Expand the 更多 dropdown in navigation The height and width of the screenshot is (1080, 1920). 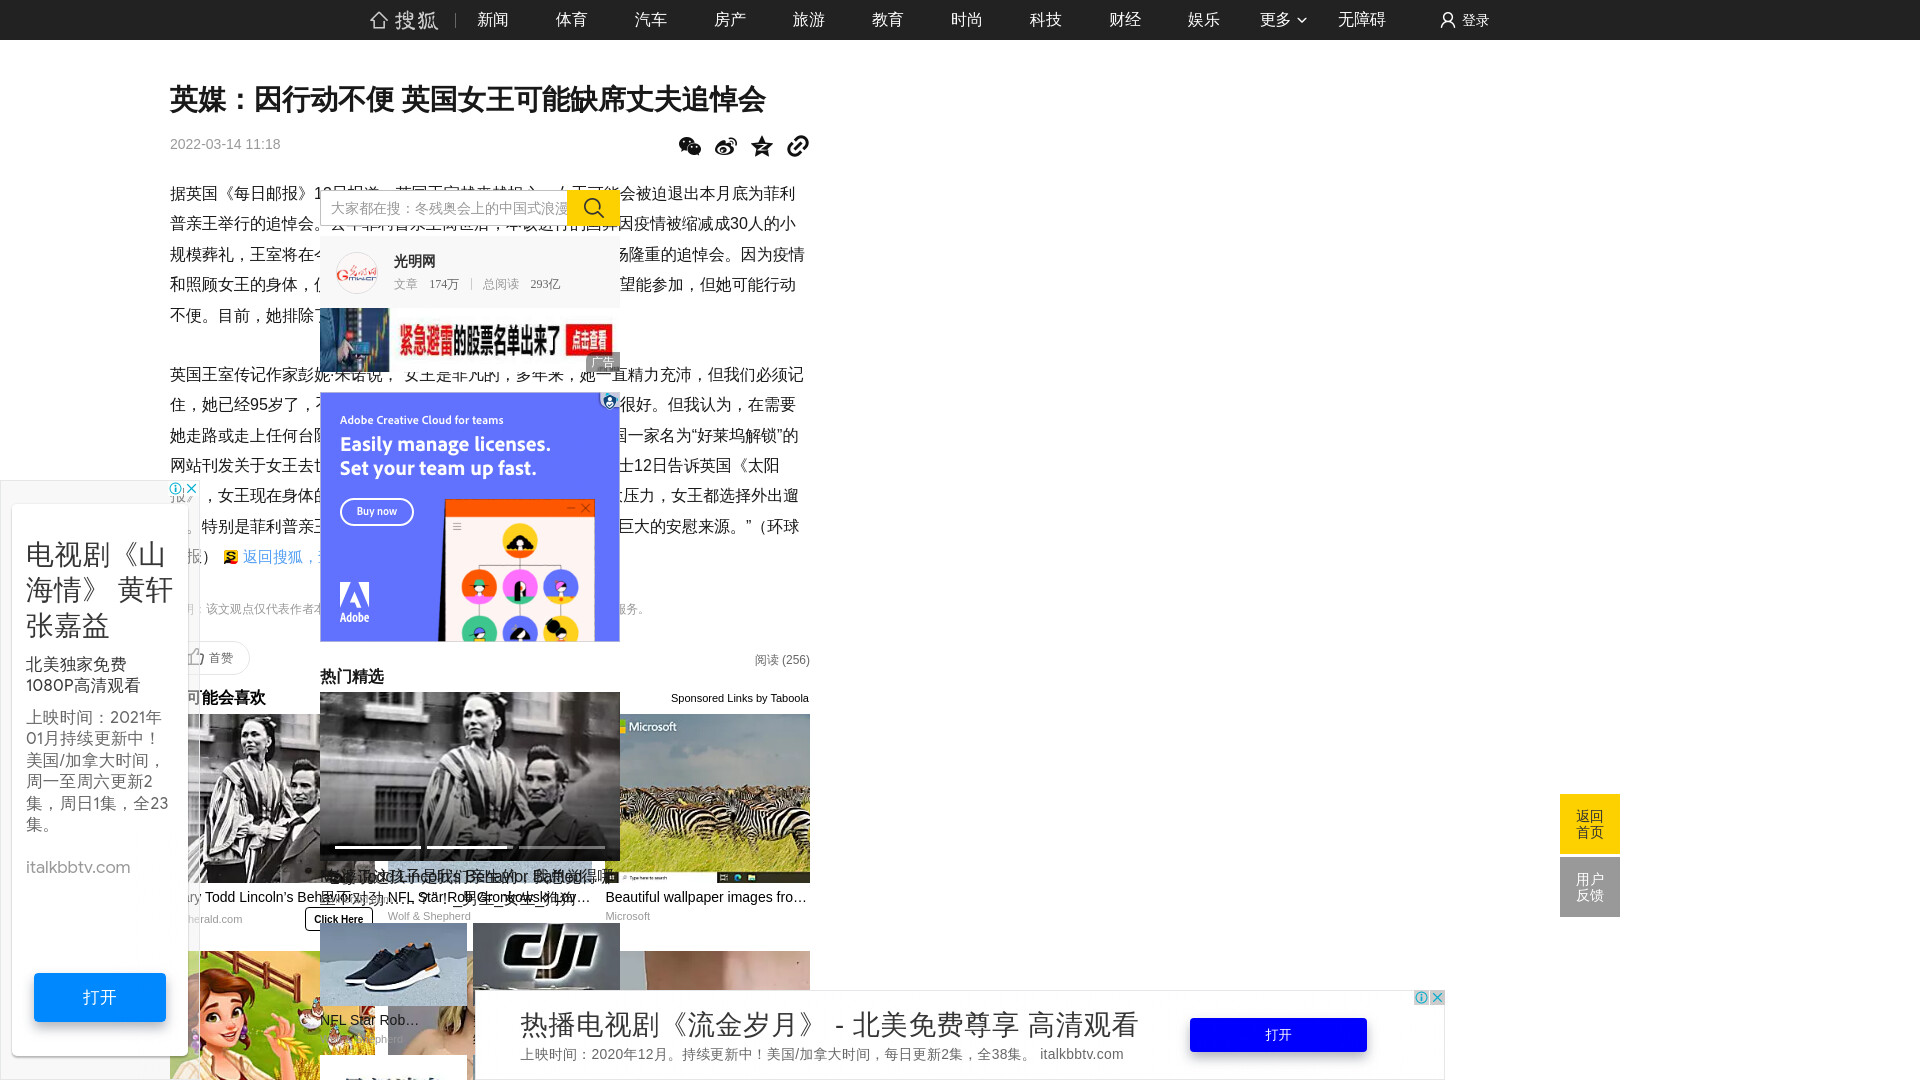(x=1283, y=20)
